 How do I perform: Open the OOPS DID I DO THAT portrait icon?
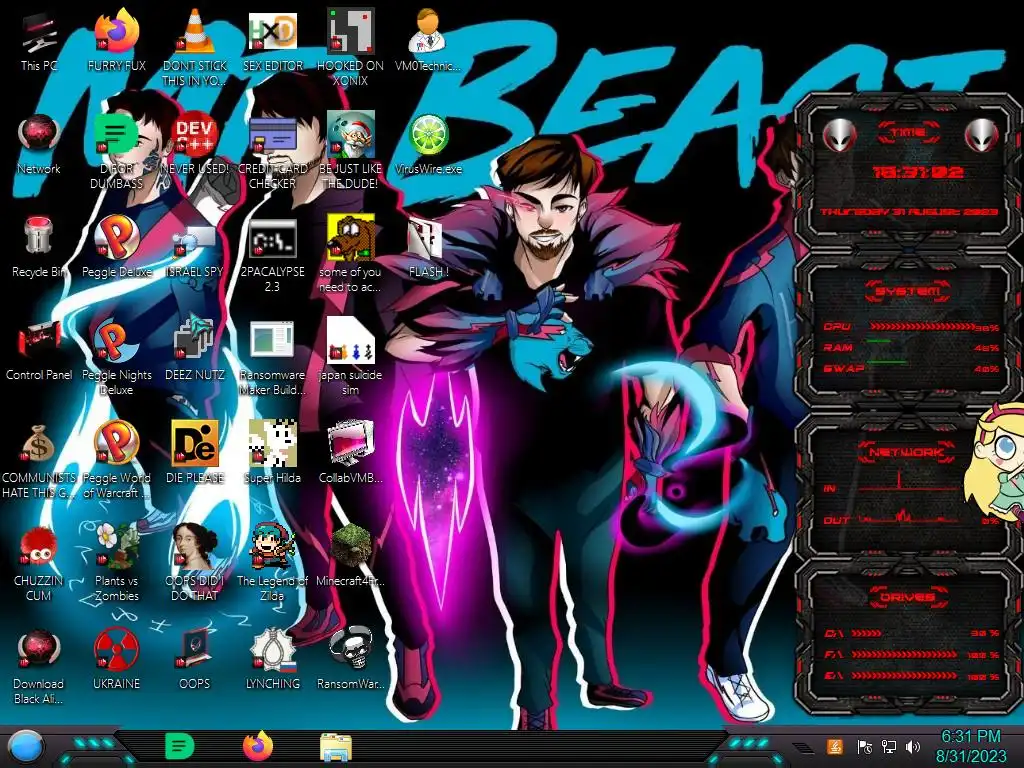[195, 563]
